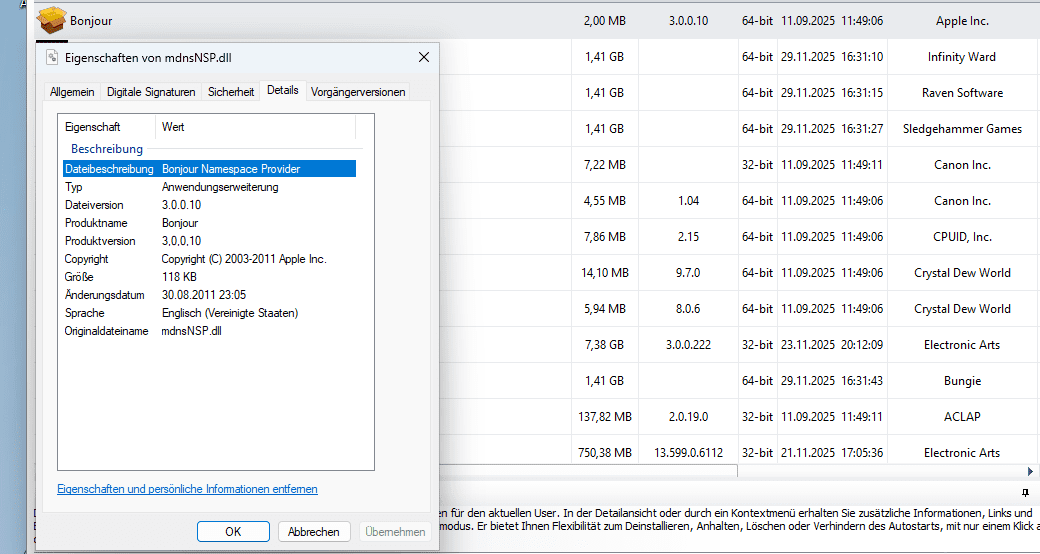
Task: Click the install date 21.11.2025 17:05:36
Action: [x=832, y=452]
